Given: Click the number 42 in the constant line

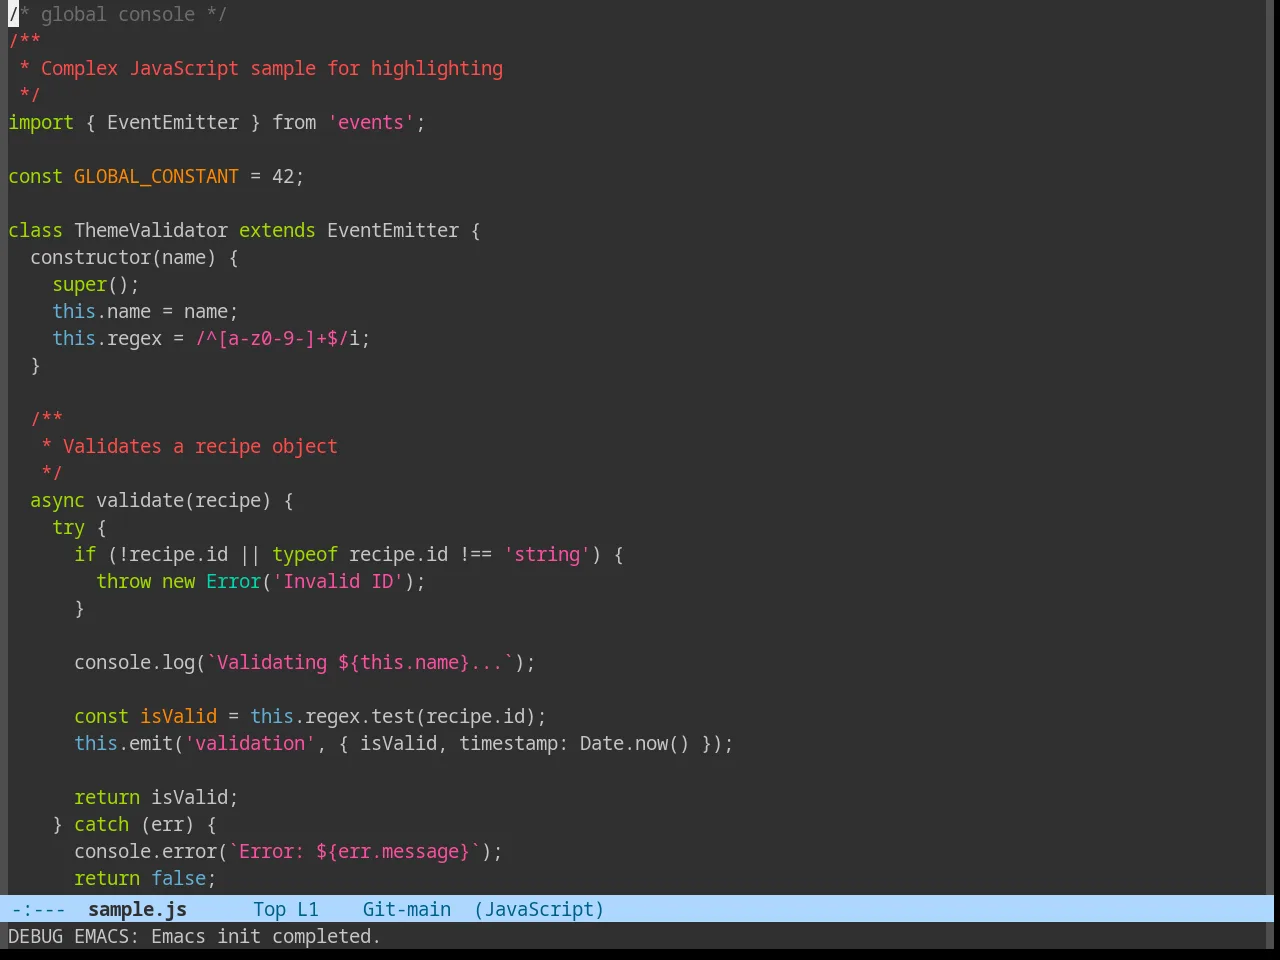Looking at the screenshot, I should point(283,176).
